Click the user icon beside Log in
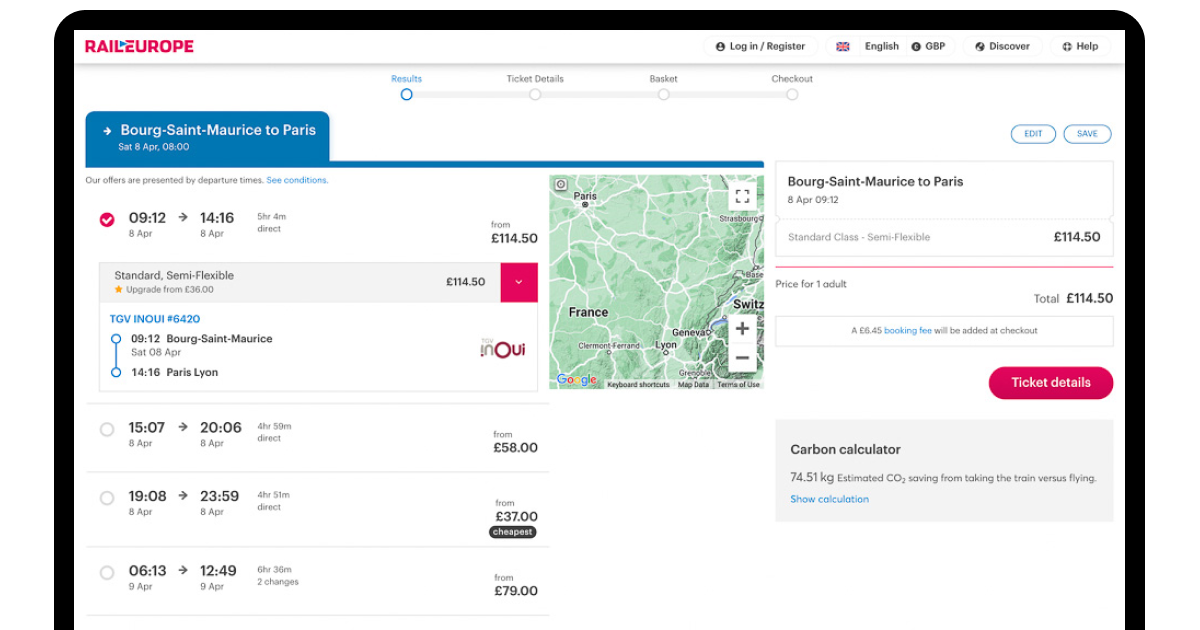The width and height of the screenshot is (1200, 630). click(720, 46)
